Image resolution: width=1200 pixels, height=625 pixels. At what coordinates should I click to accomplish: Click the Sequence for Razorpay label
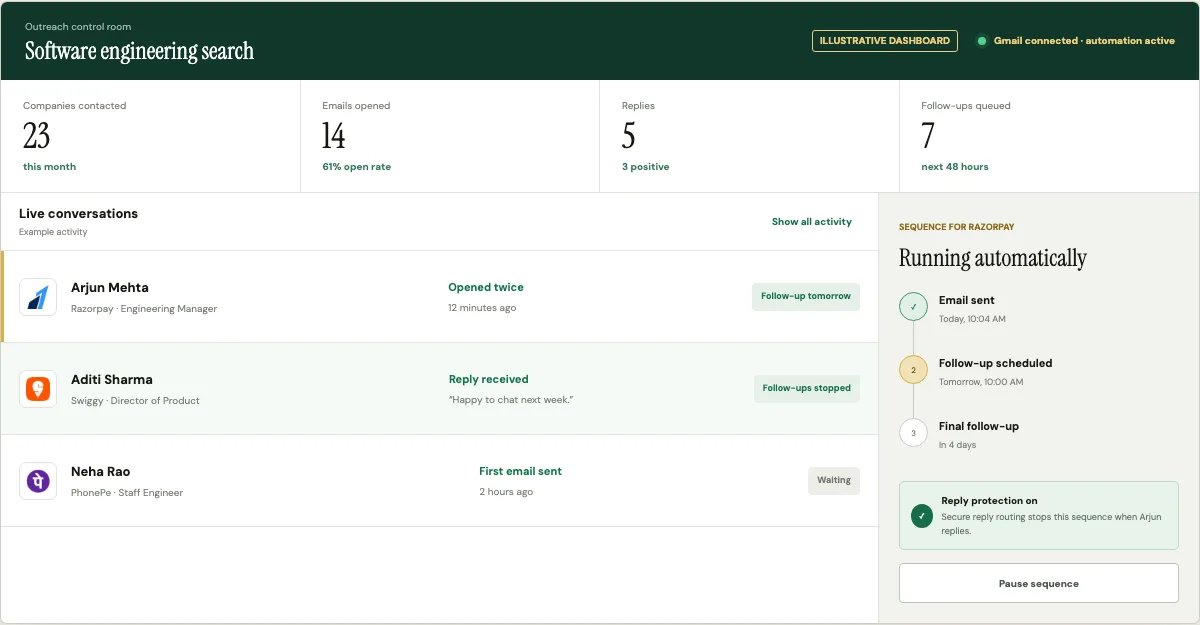point(956,227)
